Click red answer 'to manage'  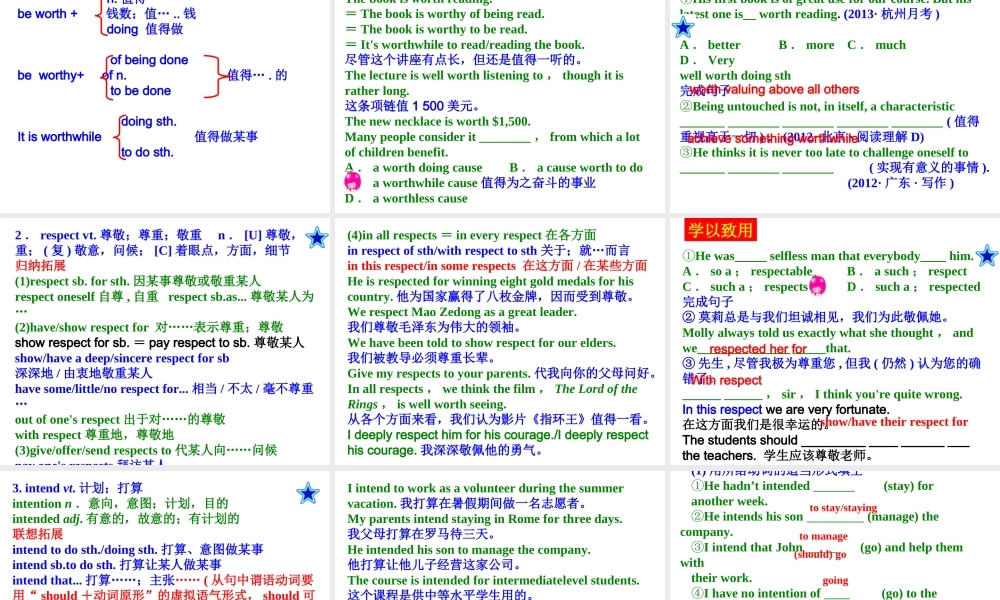point(823,536)
